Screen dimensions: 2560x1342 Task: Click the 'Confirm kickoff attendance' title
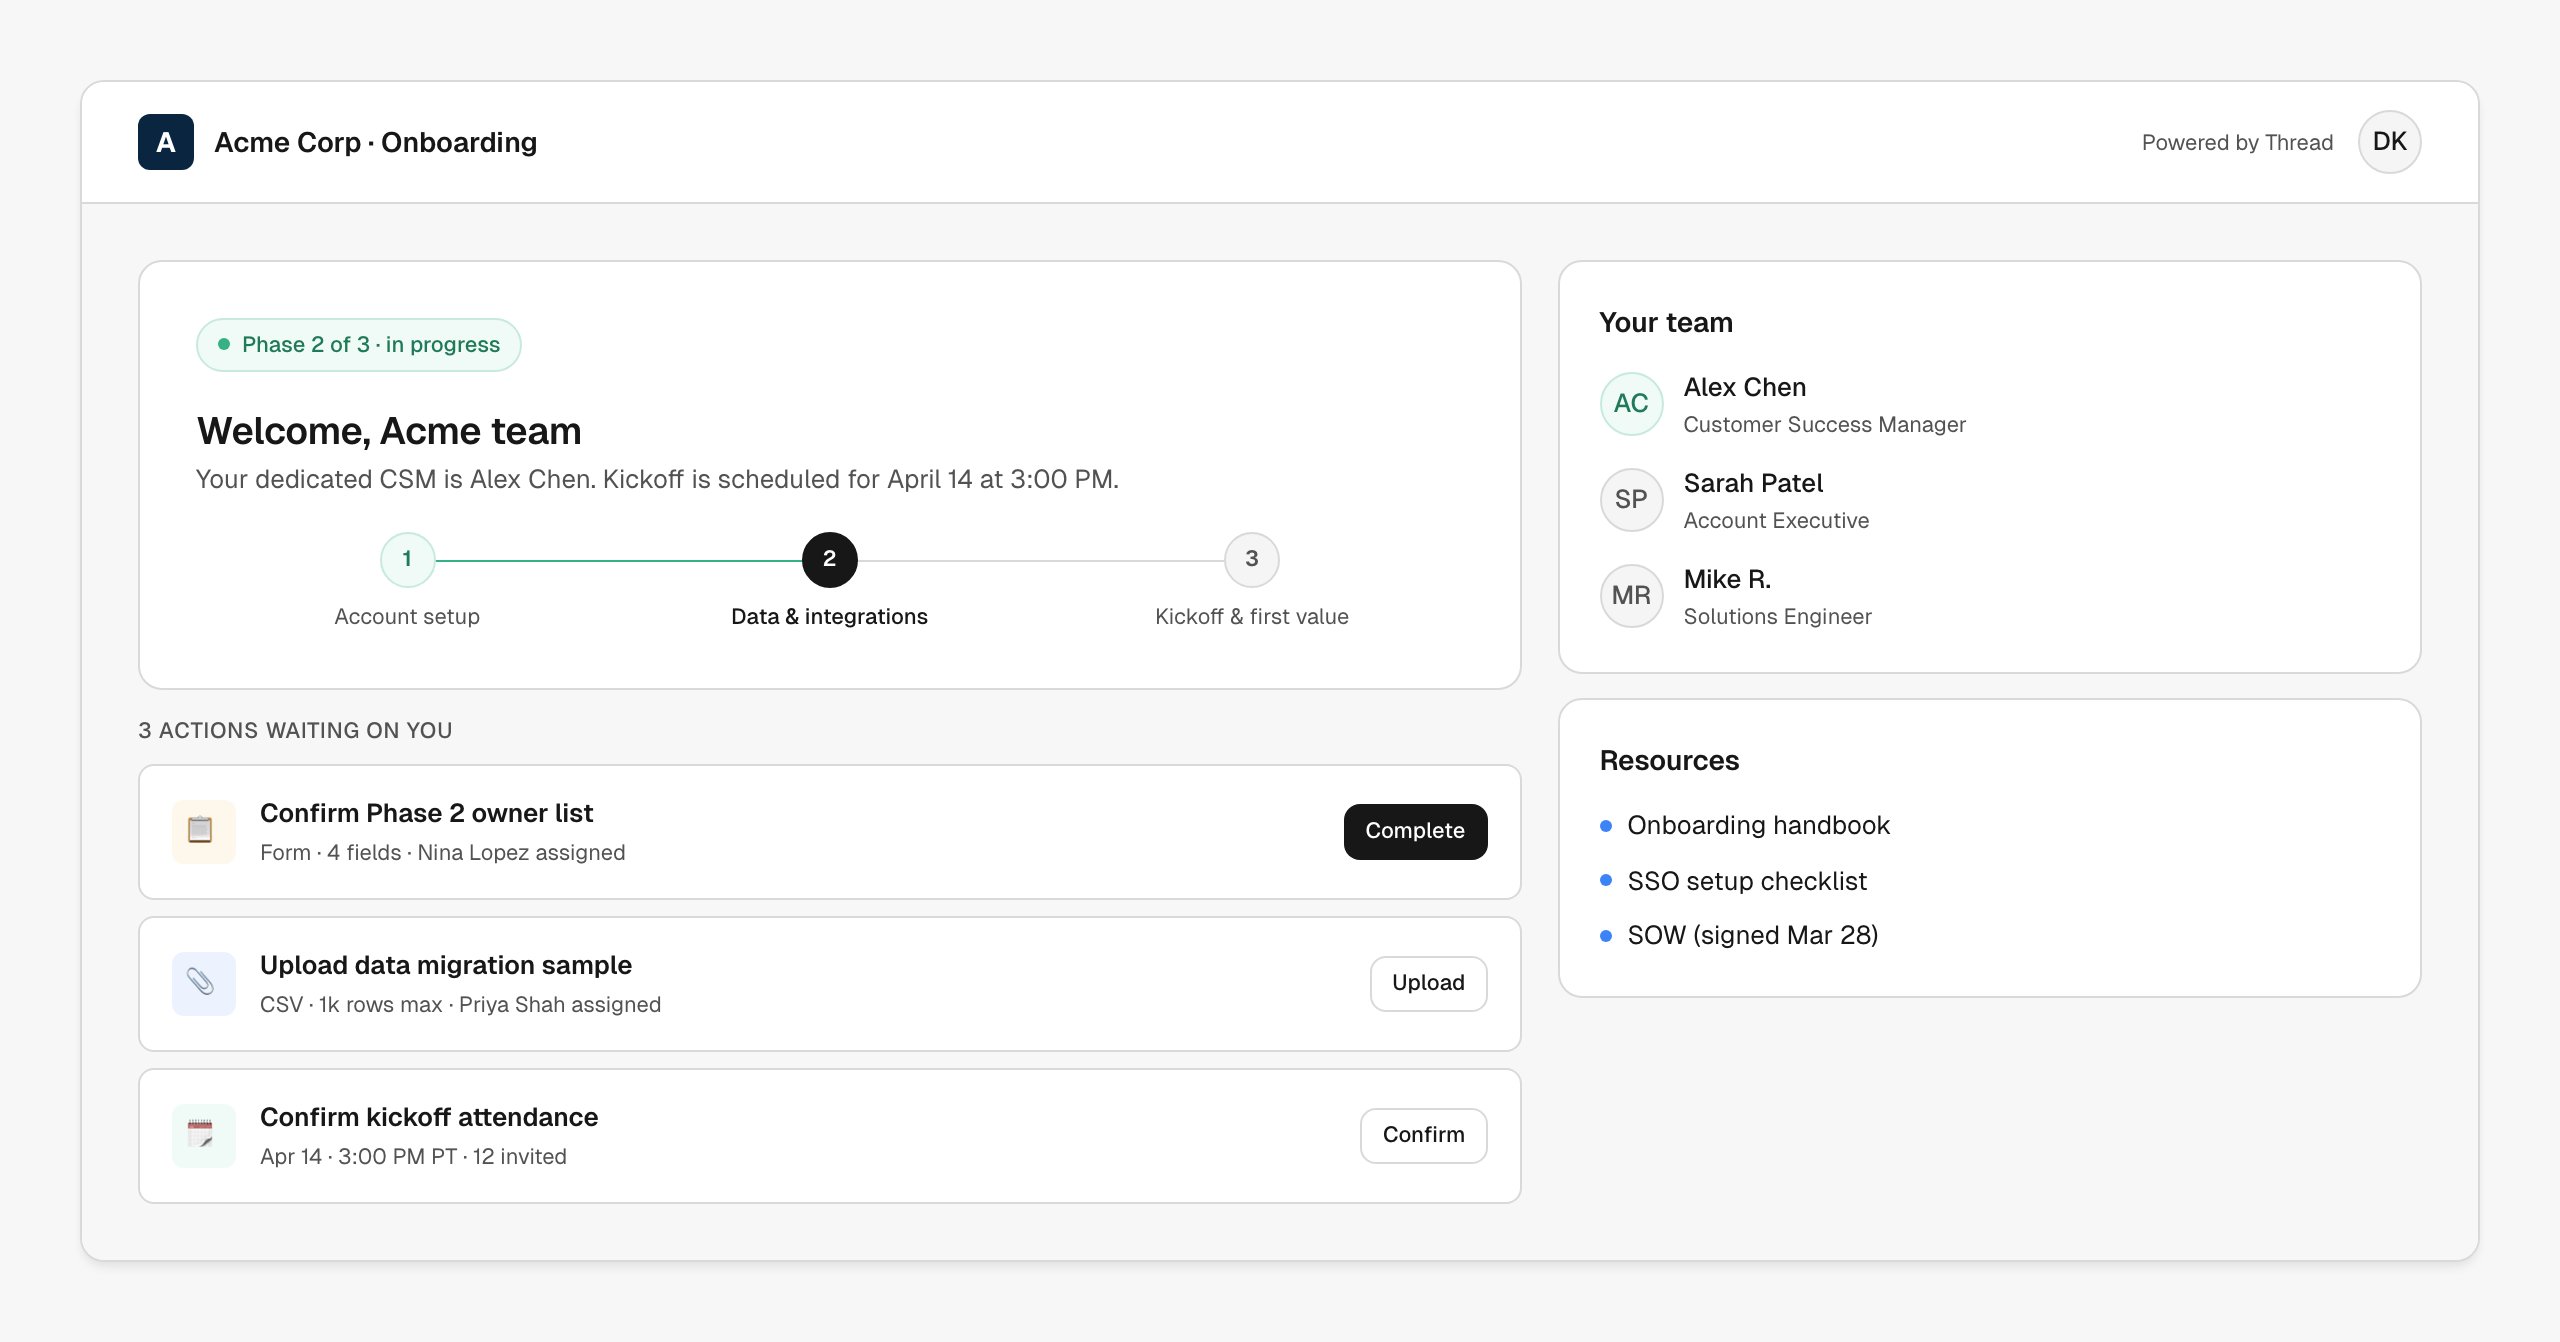(x=429, y=1117)
